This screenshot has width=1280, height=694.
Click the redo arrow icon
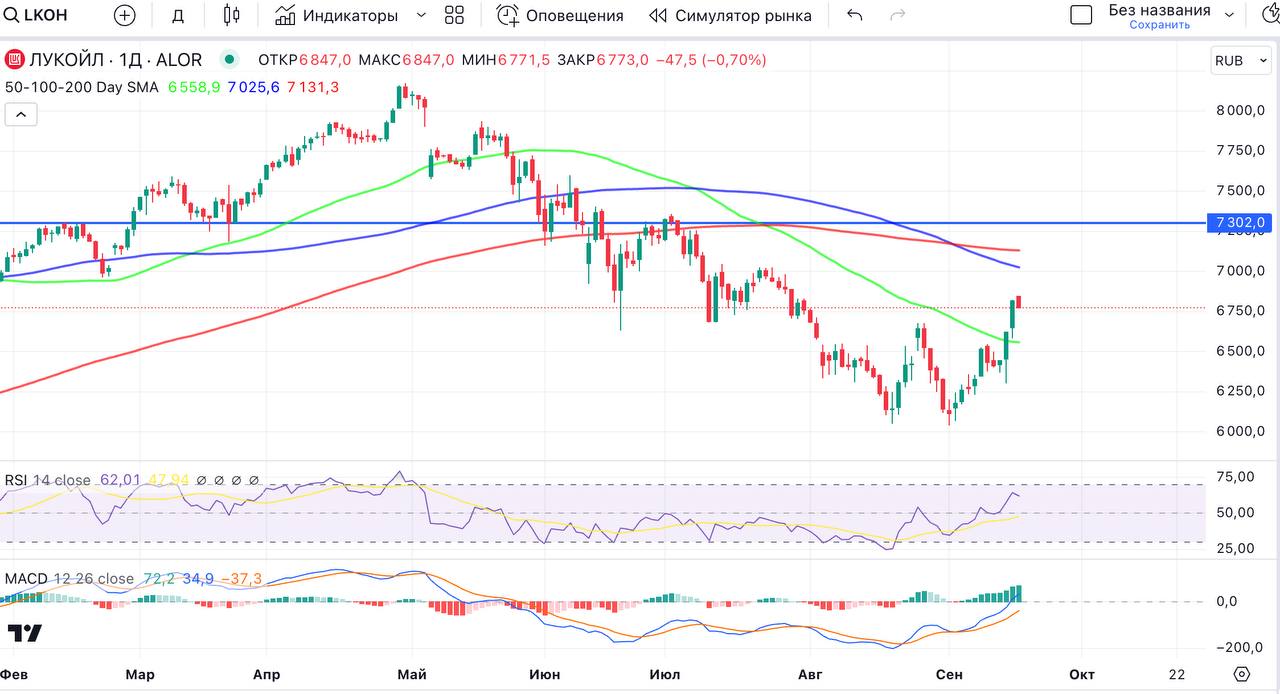click(898, 15)
